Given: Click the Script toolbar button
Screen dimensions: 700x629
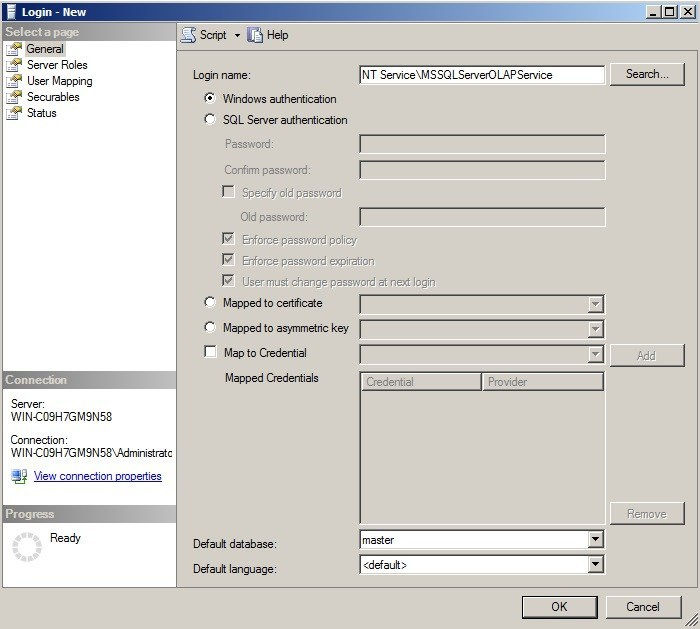Looking at the screenshot, I should (x=205, y=35).
